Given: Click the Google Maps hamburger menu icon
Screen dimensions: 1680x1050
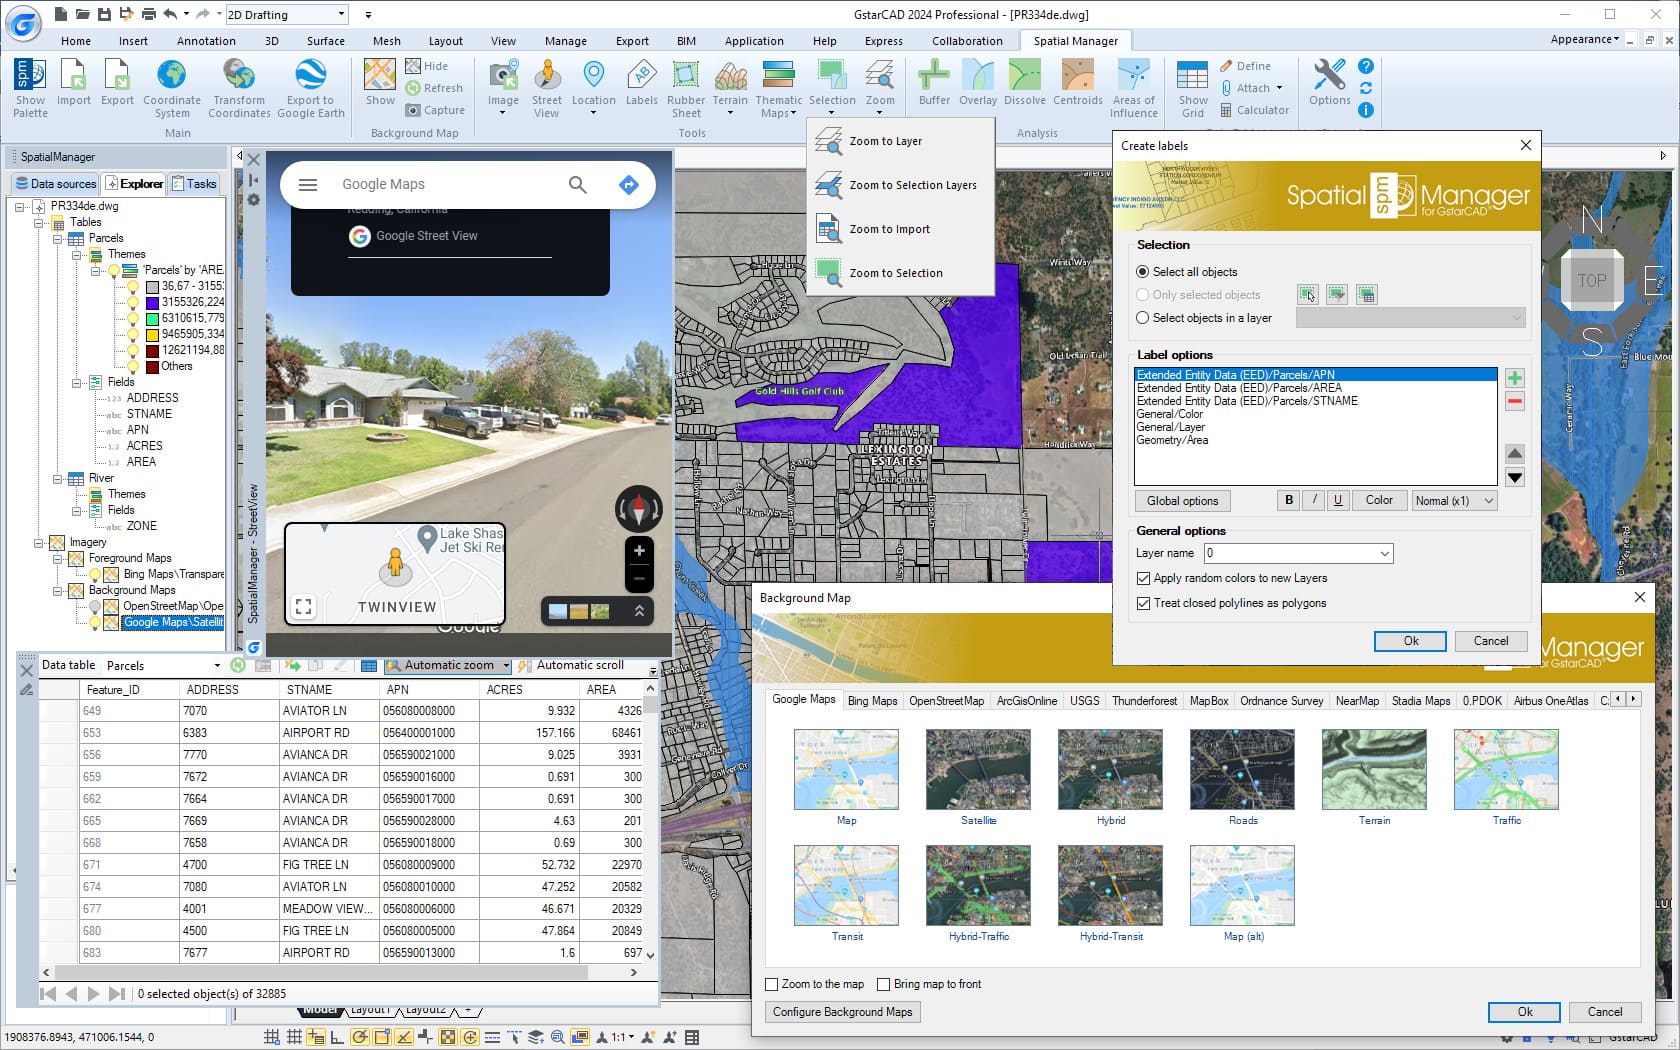Looking at the screenshot, I should 308,184.
